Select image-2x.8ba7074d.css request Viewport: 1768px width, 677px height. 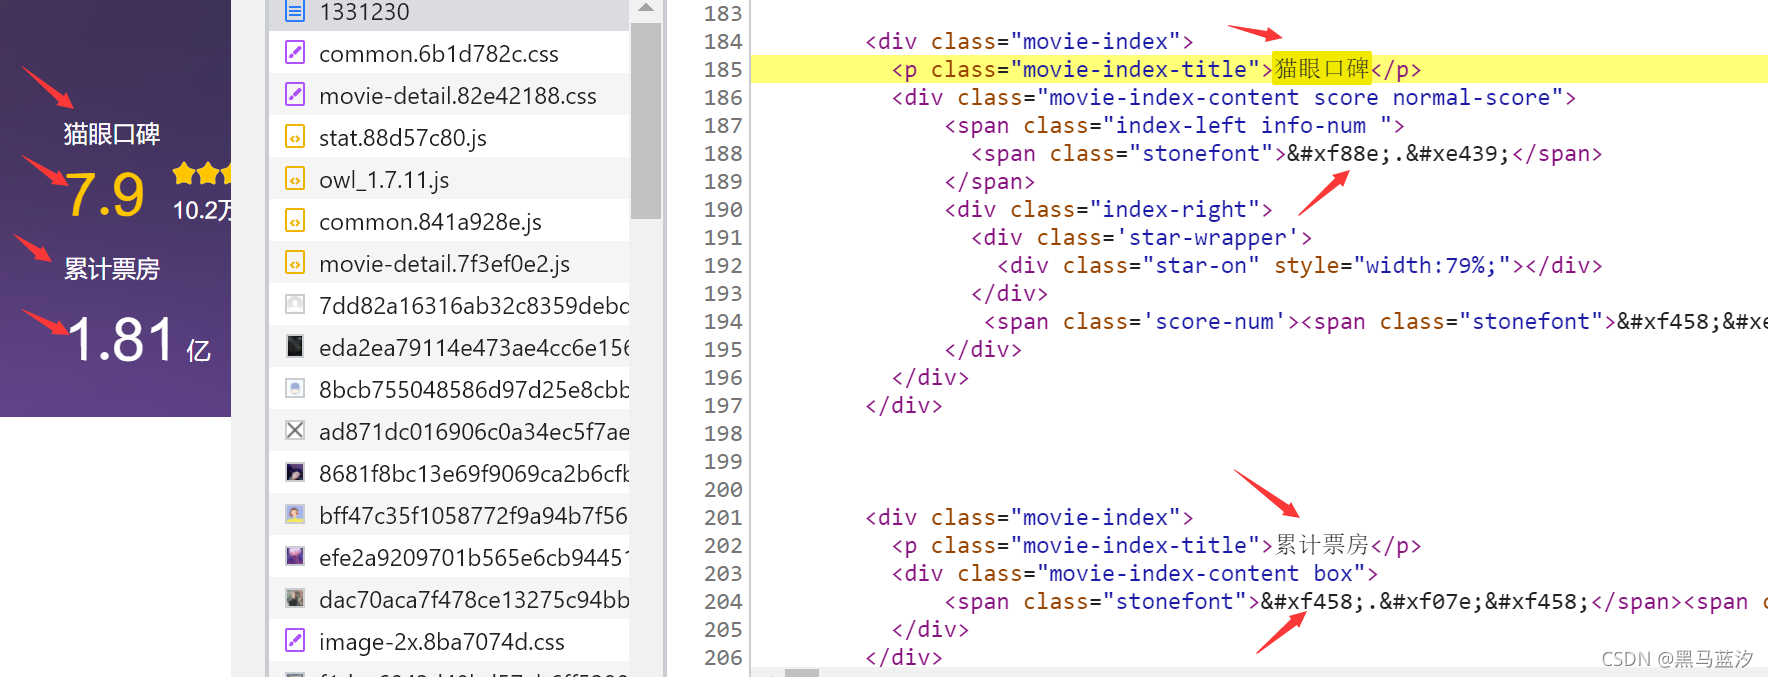[x=449, y=641]
